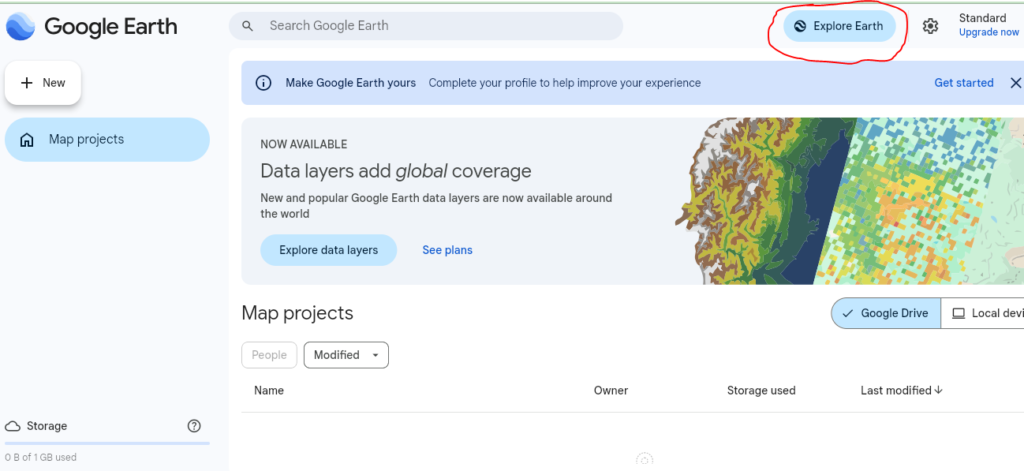Viewport: 1024px width, 471px height.
Task: Click the Owner column header
Action: pos(611,391)
